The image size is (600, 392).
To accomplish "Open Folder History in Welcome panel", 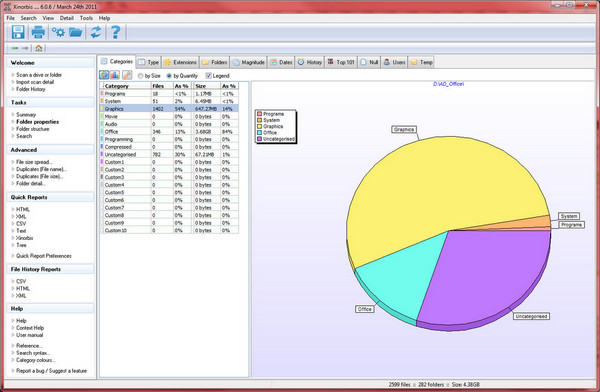I will click(x=30, y=89).
